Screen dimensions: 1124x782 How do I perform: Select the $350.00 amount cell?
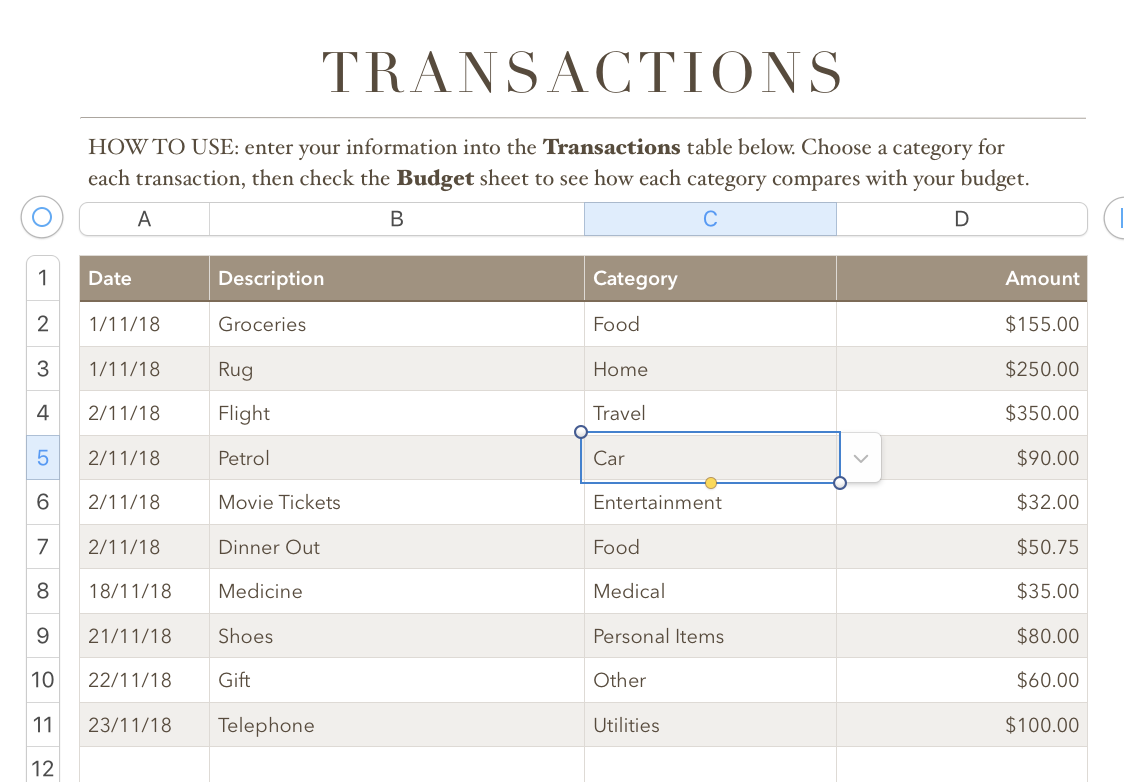(x=1041, y=413)
